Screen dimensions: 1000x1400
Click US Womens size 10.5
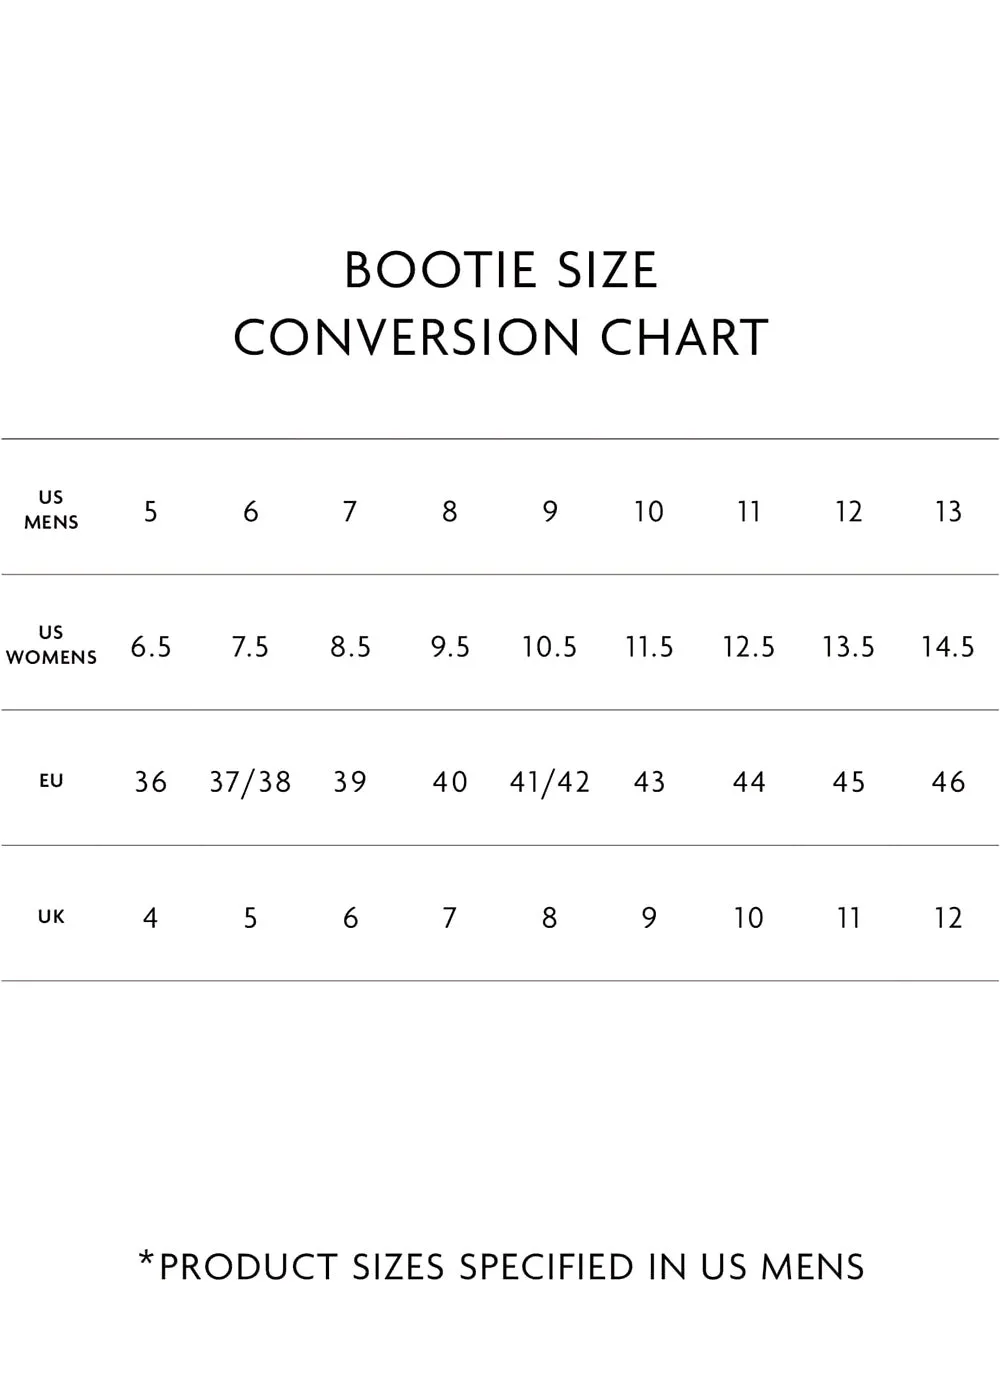(x=549, y=647)
